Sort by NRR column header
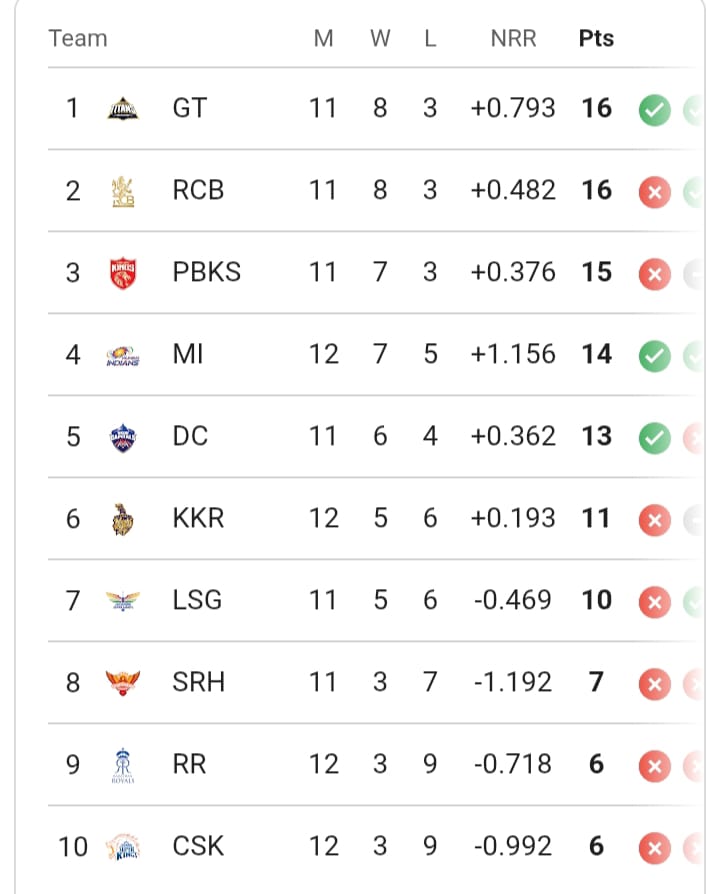719x894 pixels. pyautogui.click(x=513, y=39)
